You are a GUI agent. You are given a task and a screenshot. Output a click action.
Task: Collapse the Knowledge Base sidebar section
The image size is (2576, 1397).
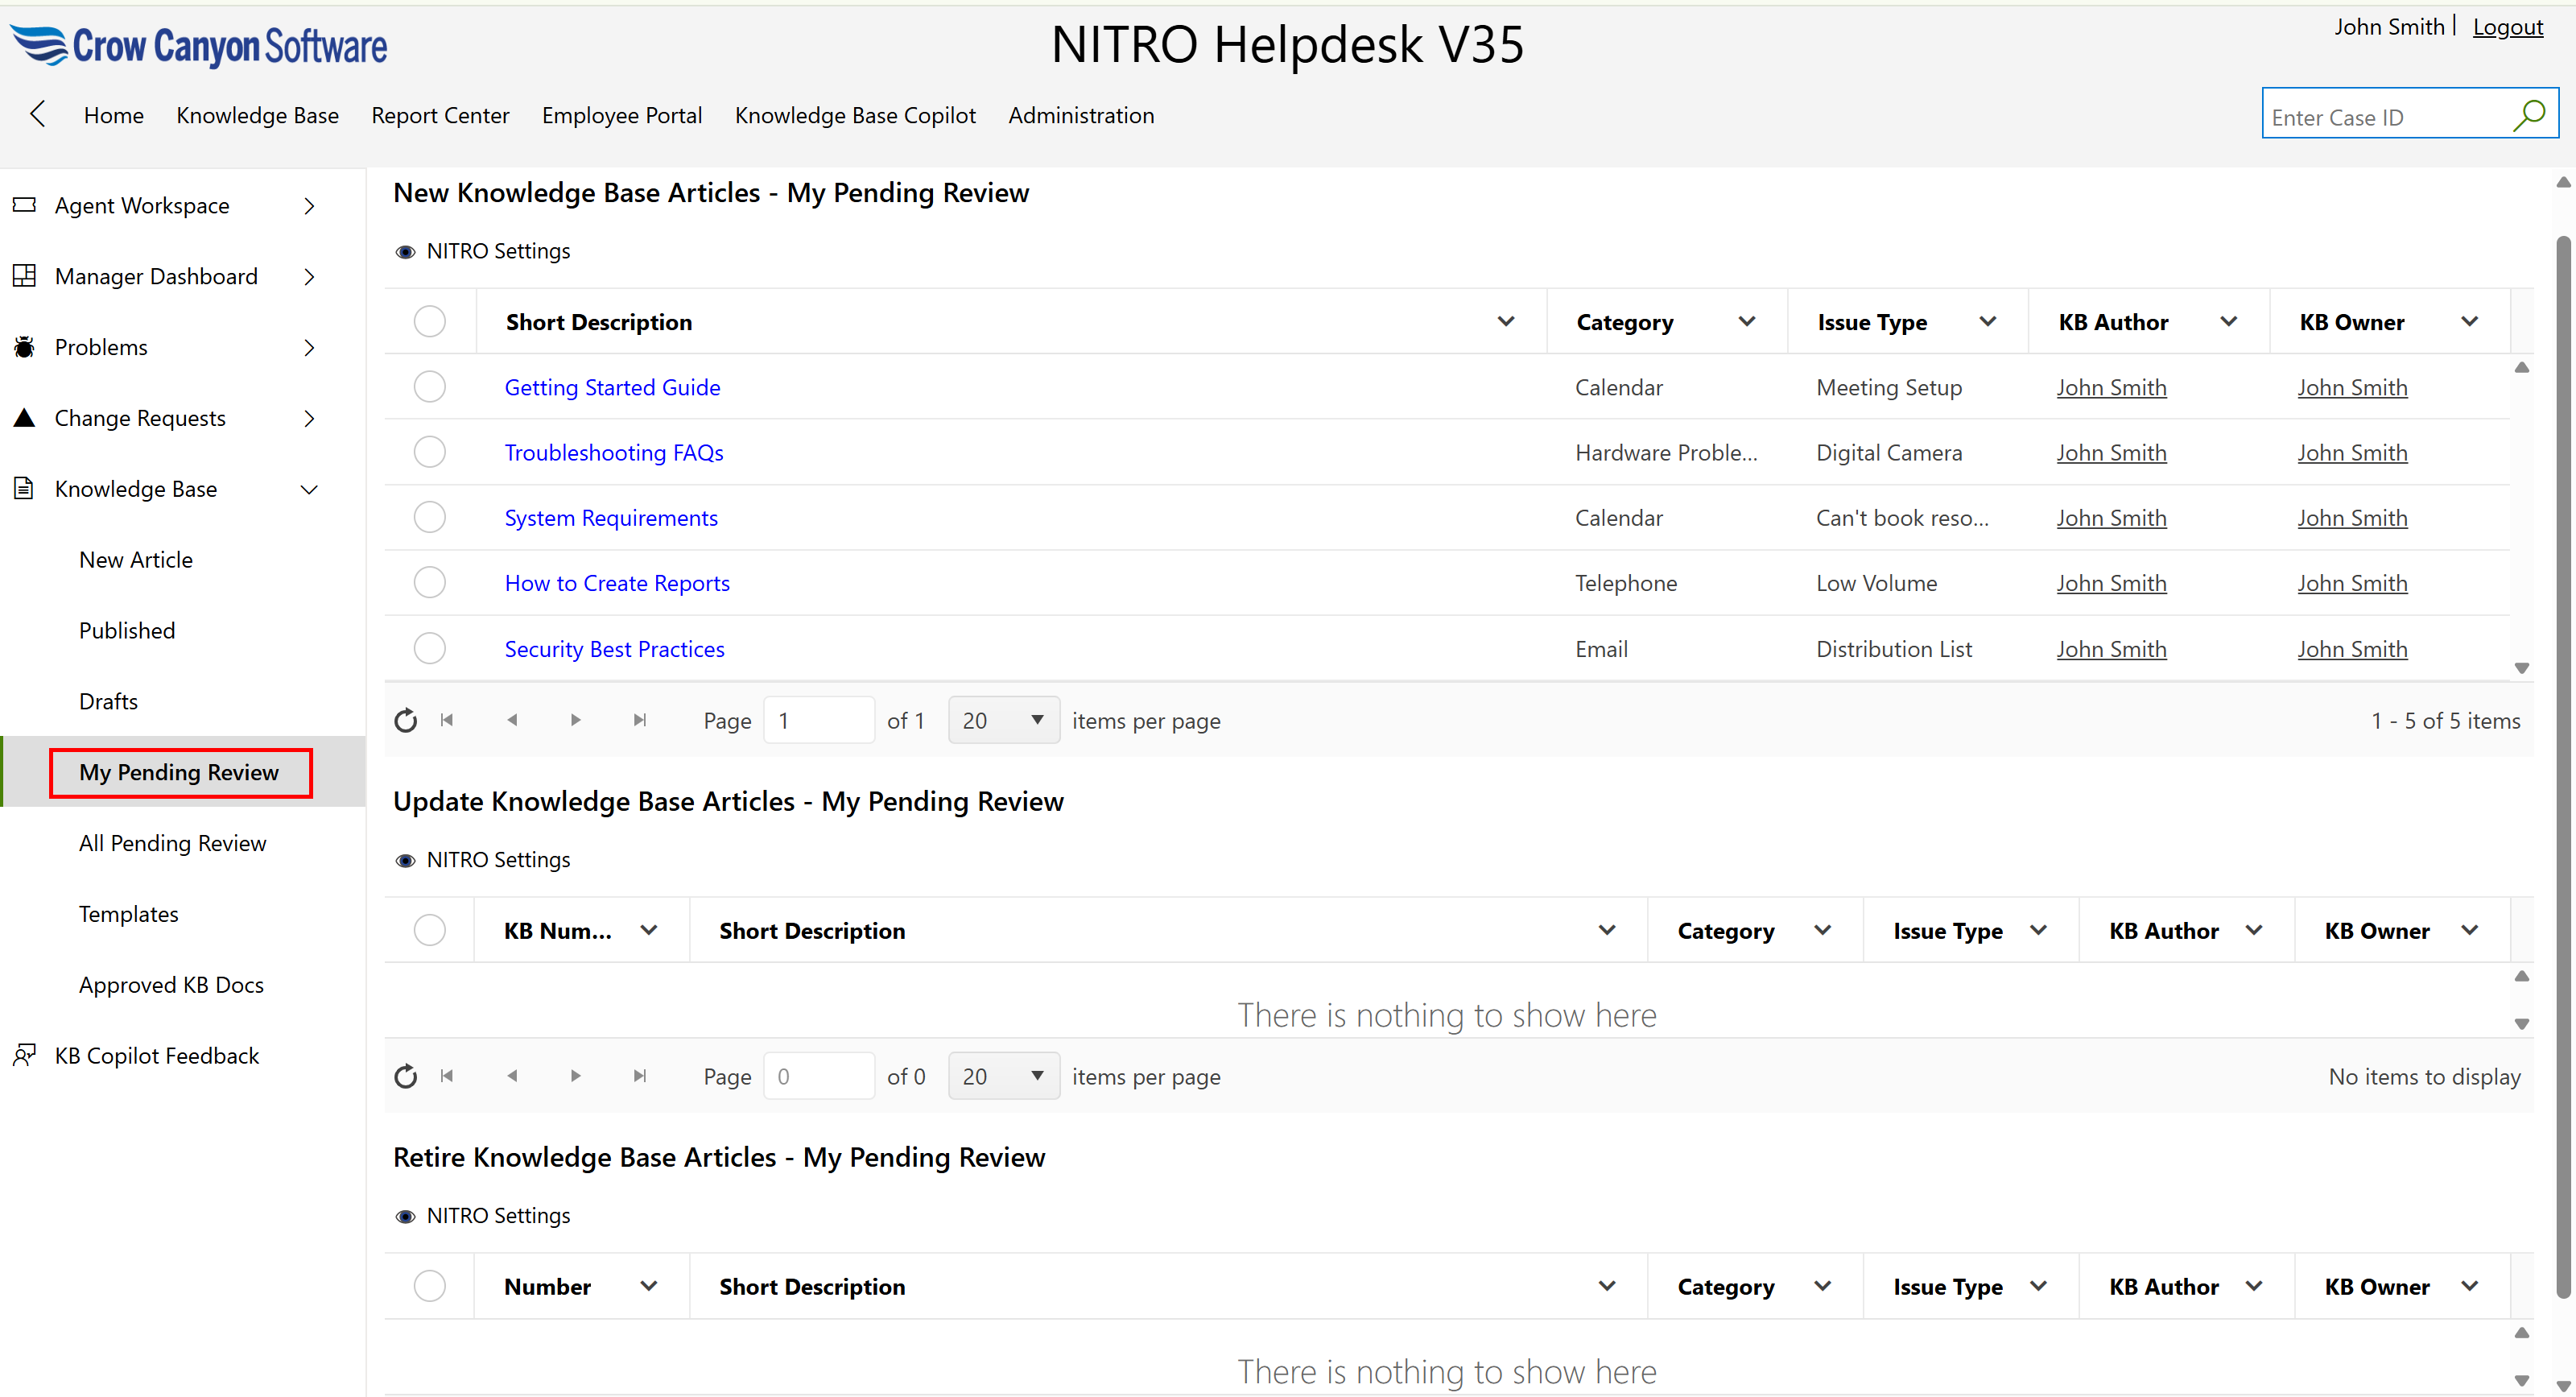309,489
